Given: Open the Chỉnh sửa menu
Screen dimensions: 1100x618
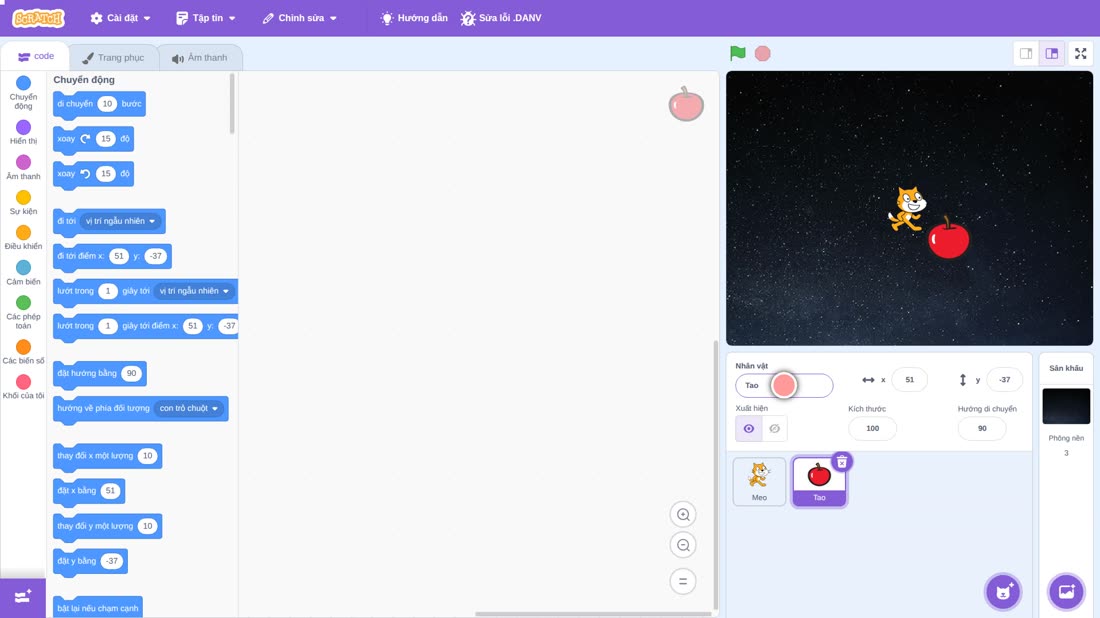Looking at the screenshot, I should coord(300,18).
